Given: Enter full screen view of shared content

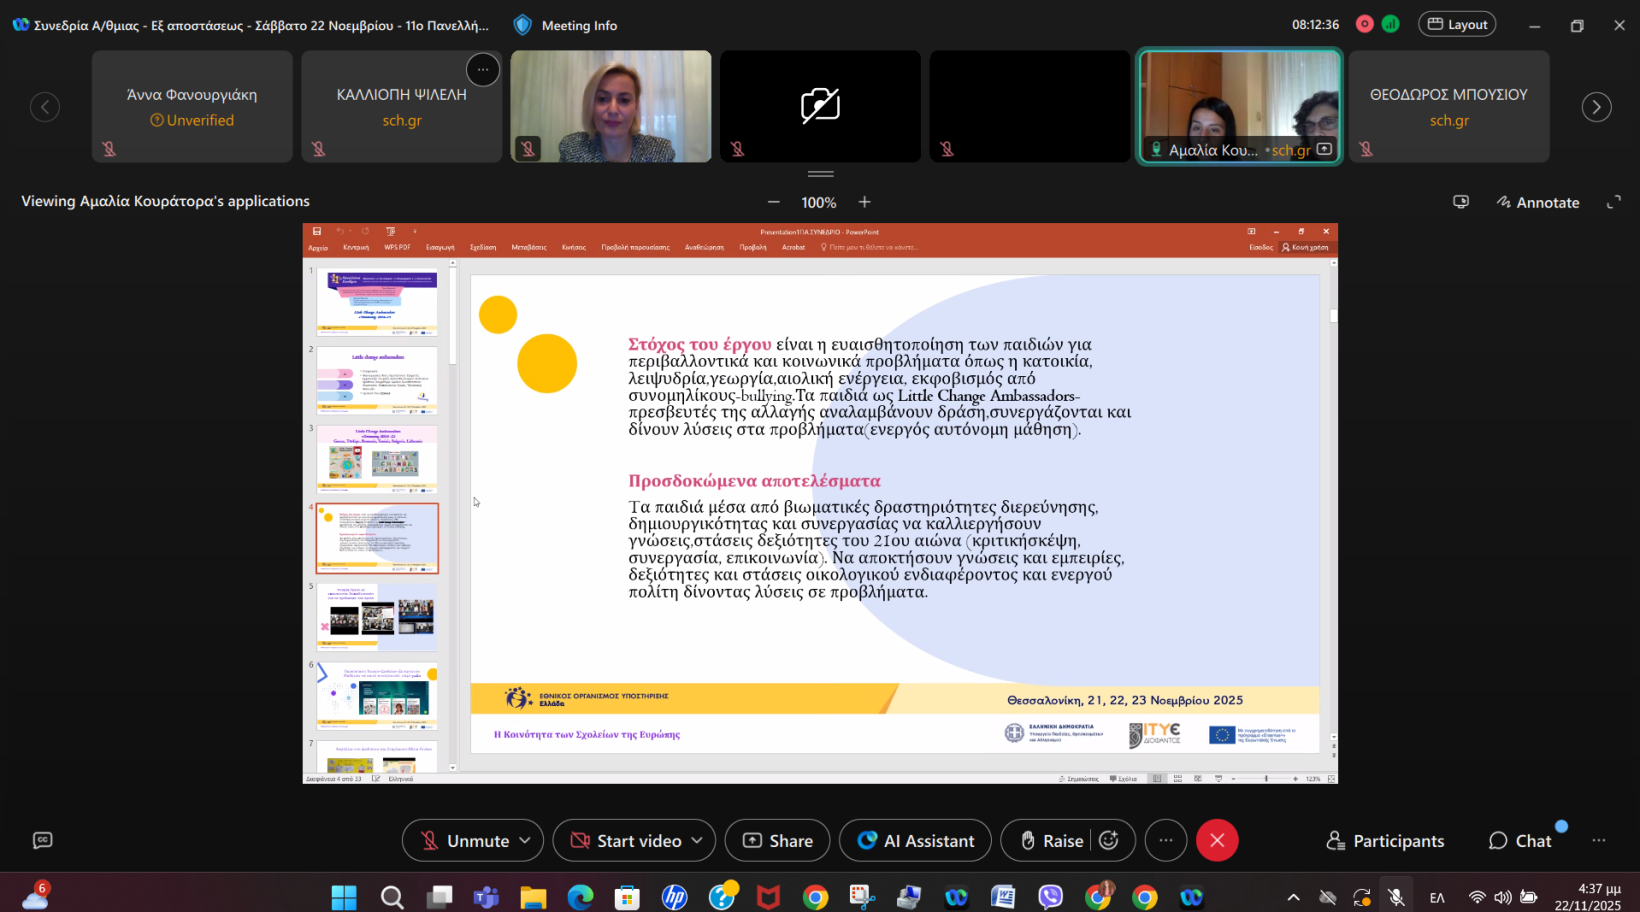Looking at the screenshot, I should pos(1613,202).
